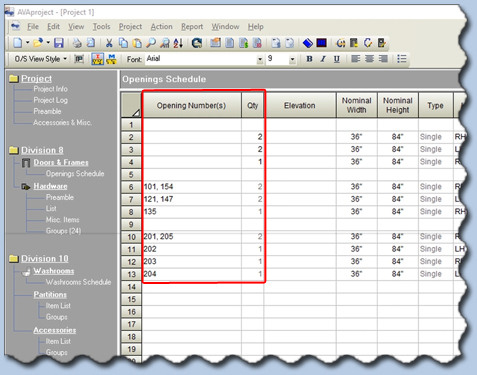
Task: Center align text
Action: (x=369, y=59)
